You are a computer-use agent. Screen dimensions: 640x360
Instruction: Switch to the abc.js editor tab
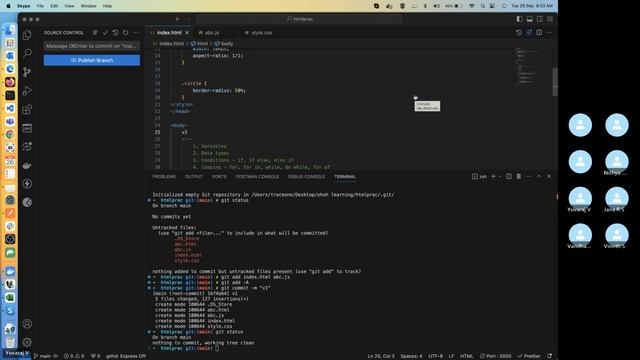coord(211,33)
